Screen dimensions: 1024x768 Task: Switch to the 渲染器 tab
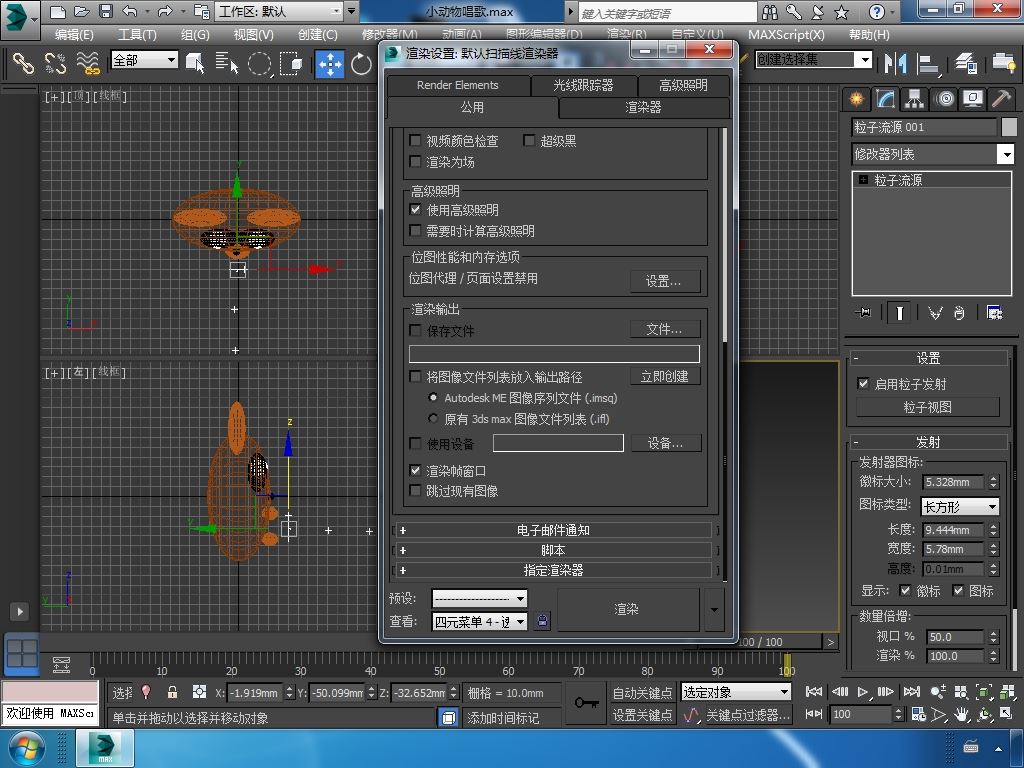point(643,108)
